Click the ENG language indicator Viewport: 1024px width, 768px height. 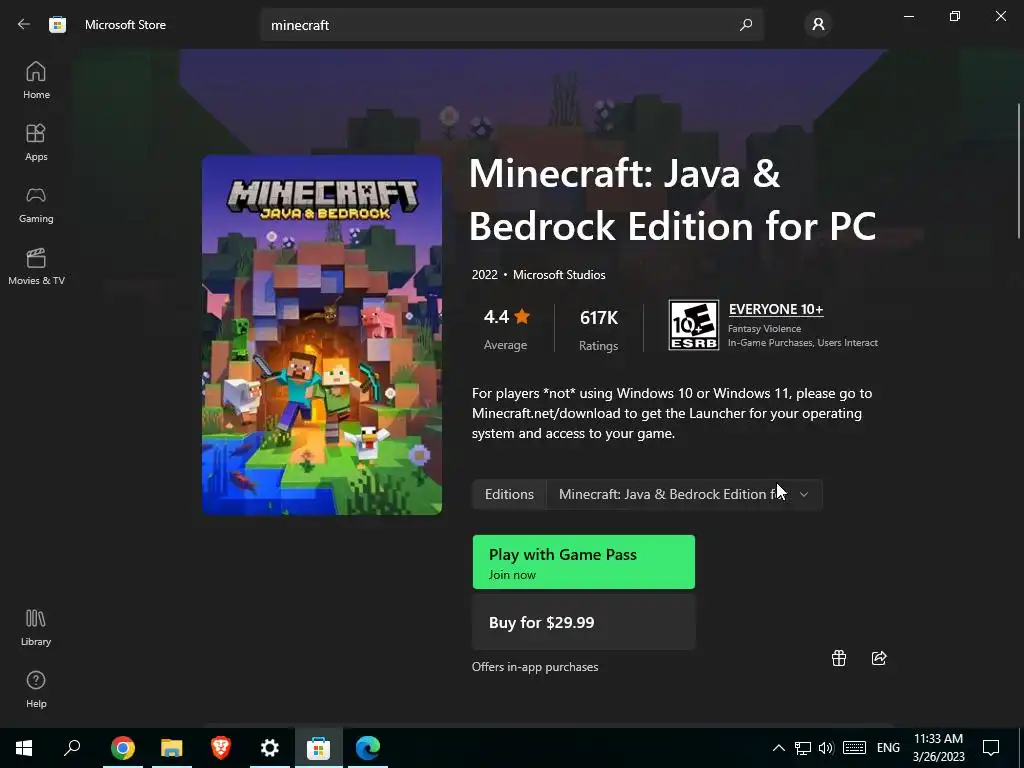coord(888,748)
